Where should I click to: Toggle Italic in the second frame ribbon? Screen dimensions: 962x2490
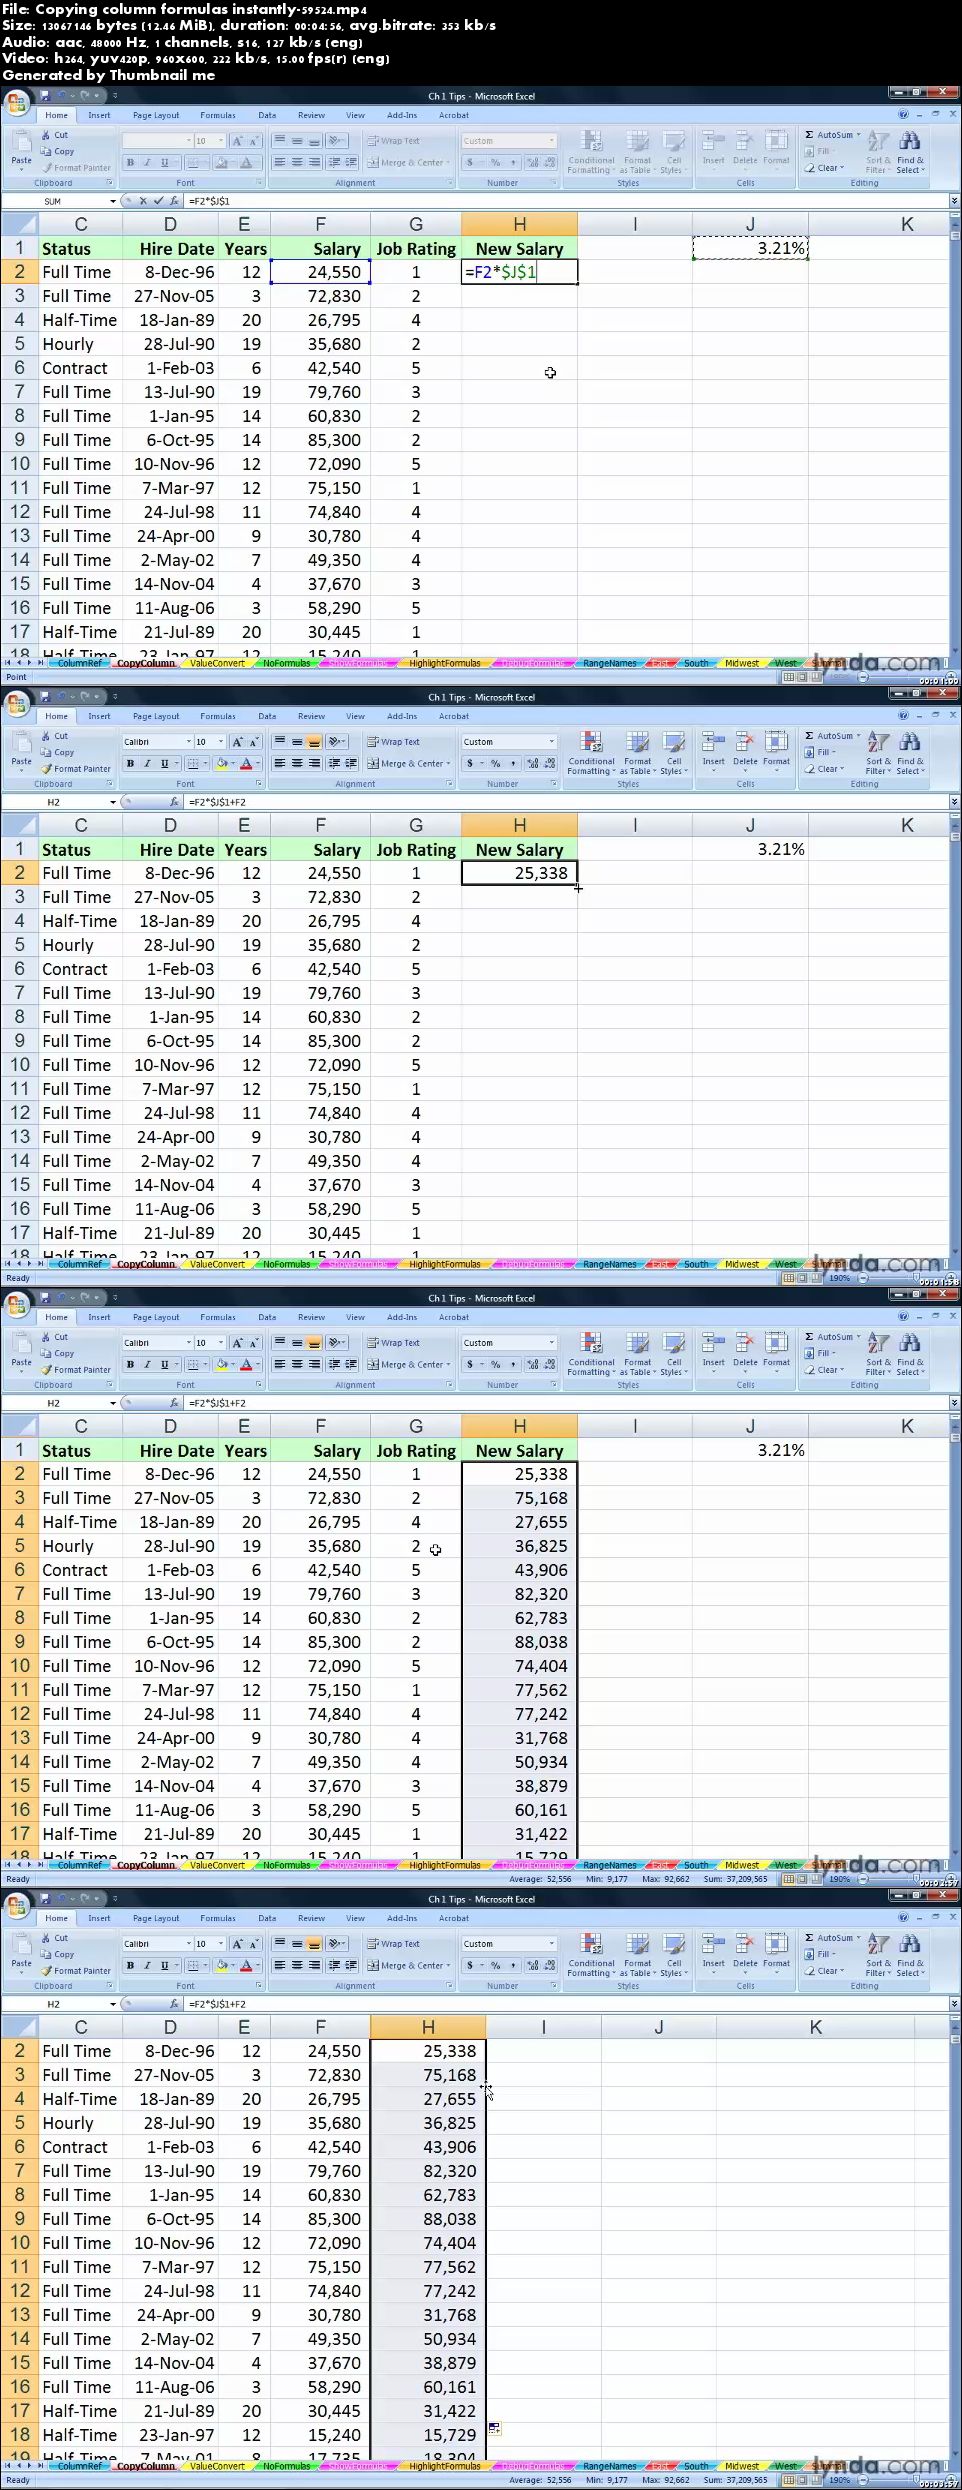pos(147,764)
